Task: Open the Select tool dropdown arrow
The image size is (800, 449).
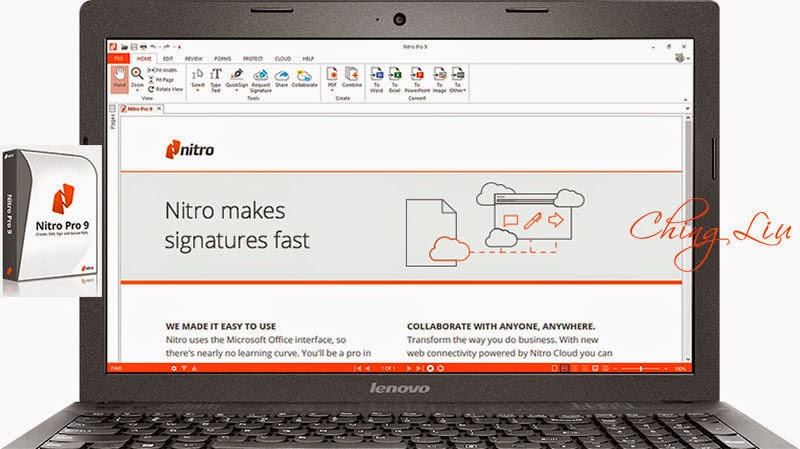Action: click(x=197, y=90)
